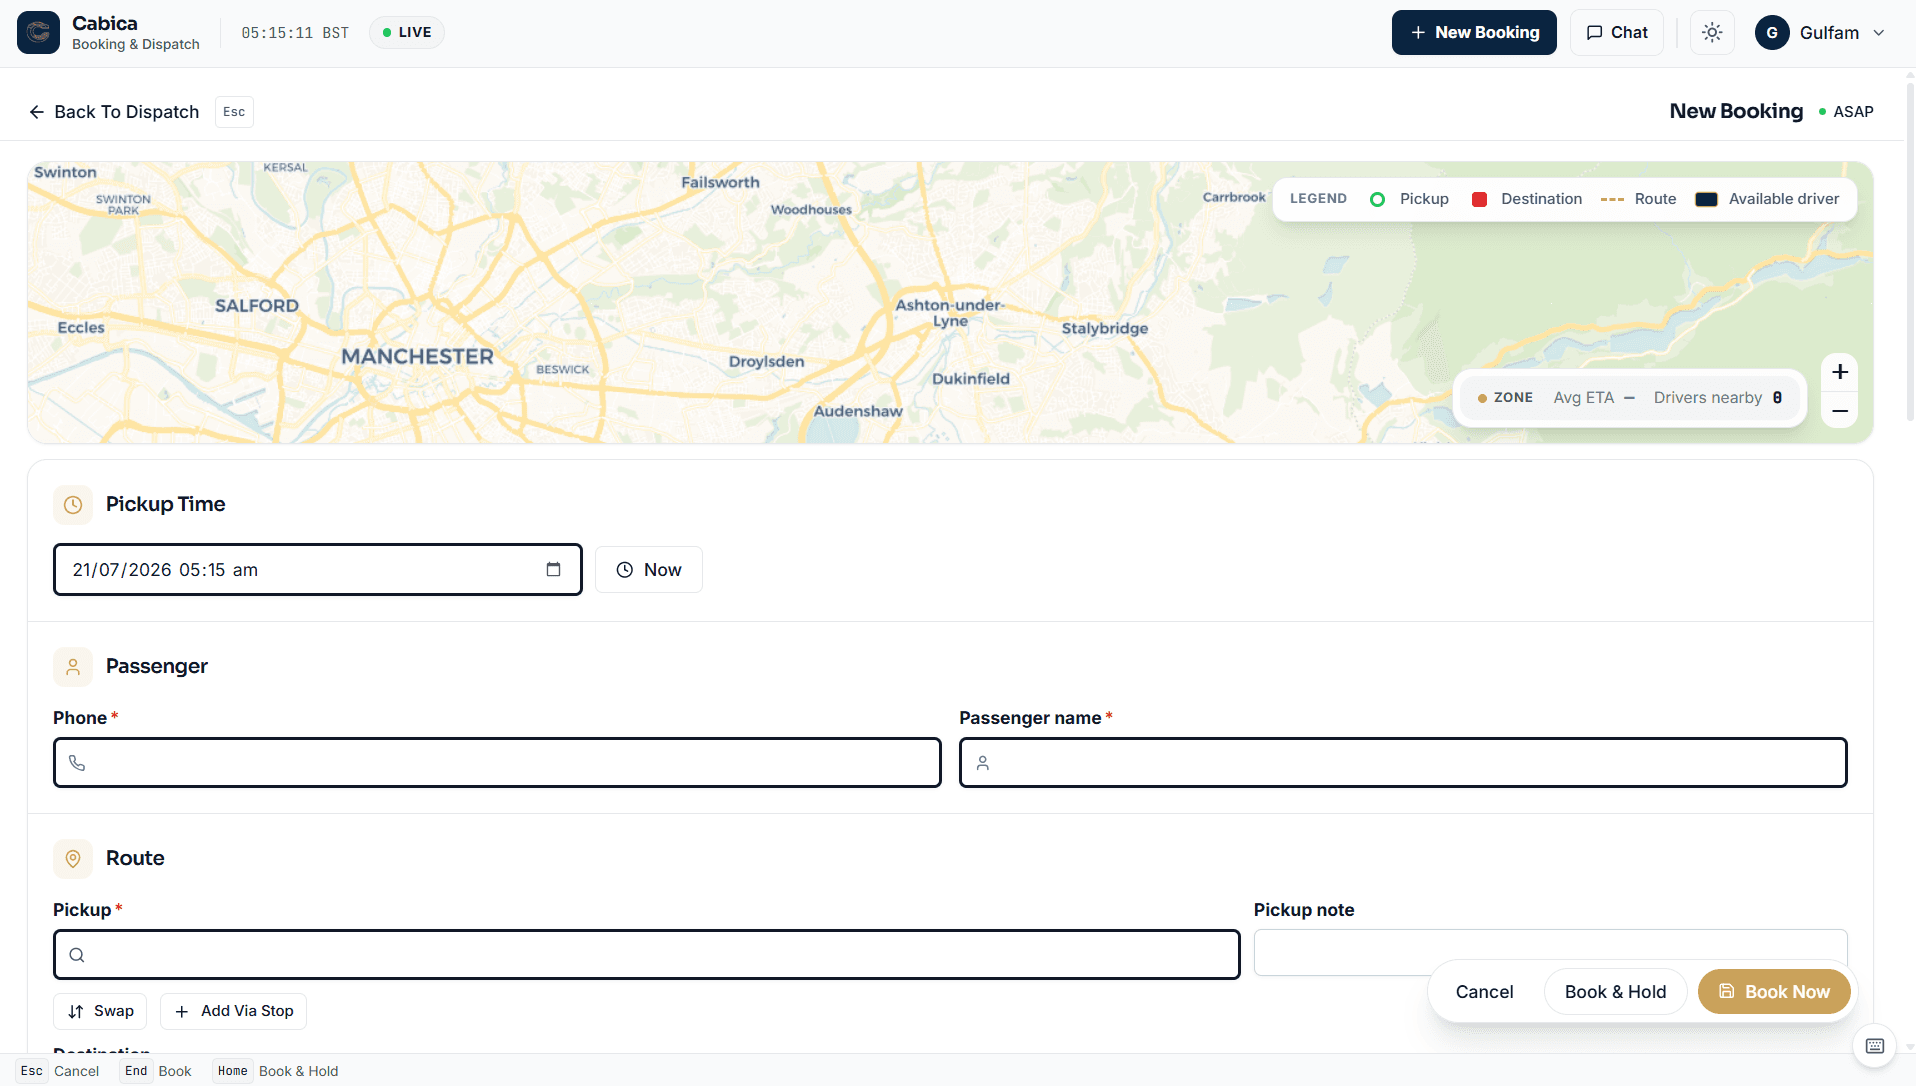Click the ASAP status label
This screenshot has height=1086, width=1916.
[x=1853, y=112]
